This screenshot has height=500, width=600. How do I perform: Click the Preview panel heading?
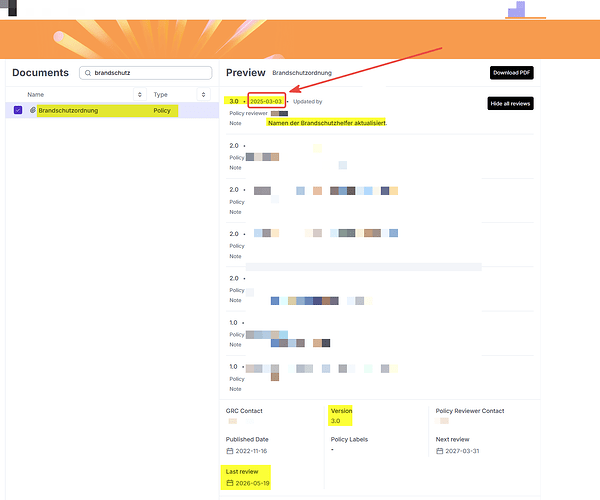click(x=246, y=73)
